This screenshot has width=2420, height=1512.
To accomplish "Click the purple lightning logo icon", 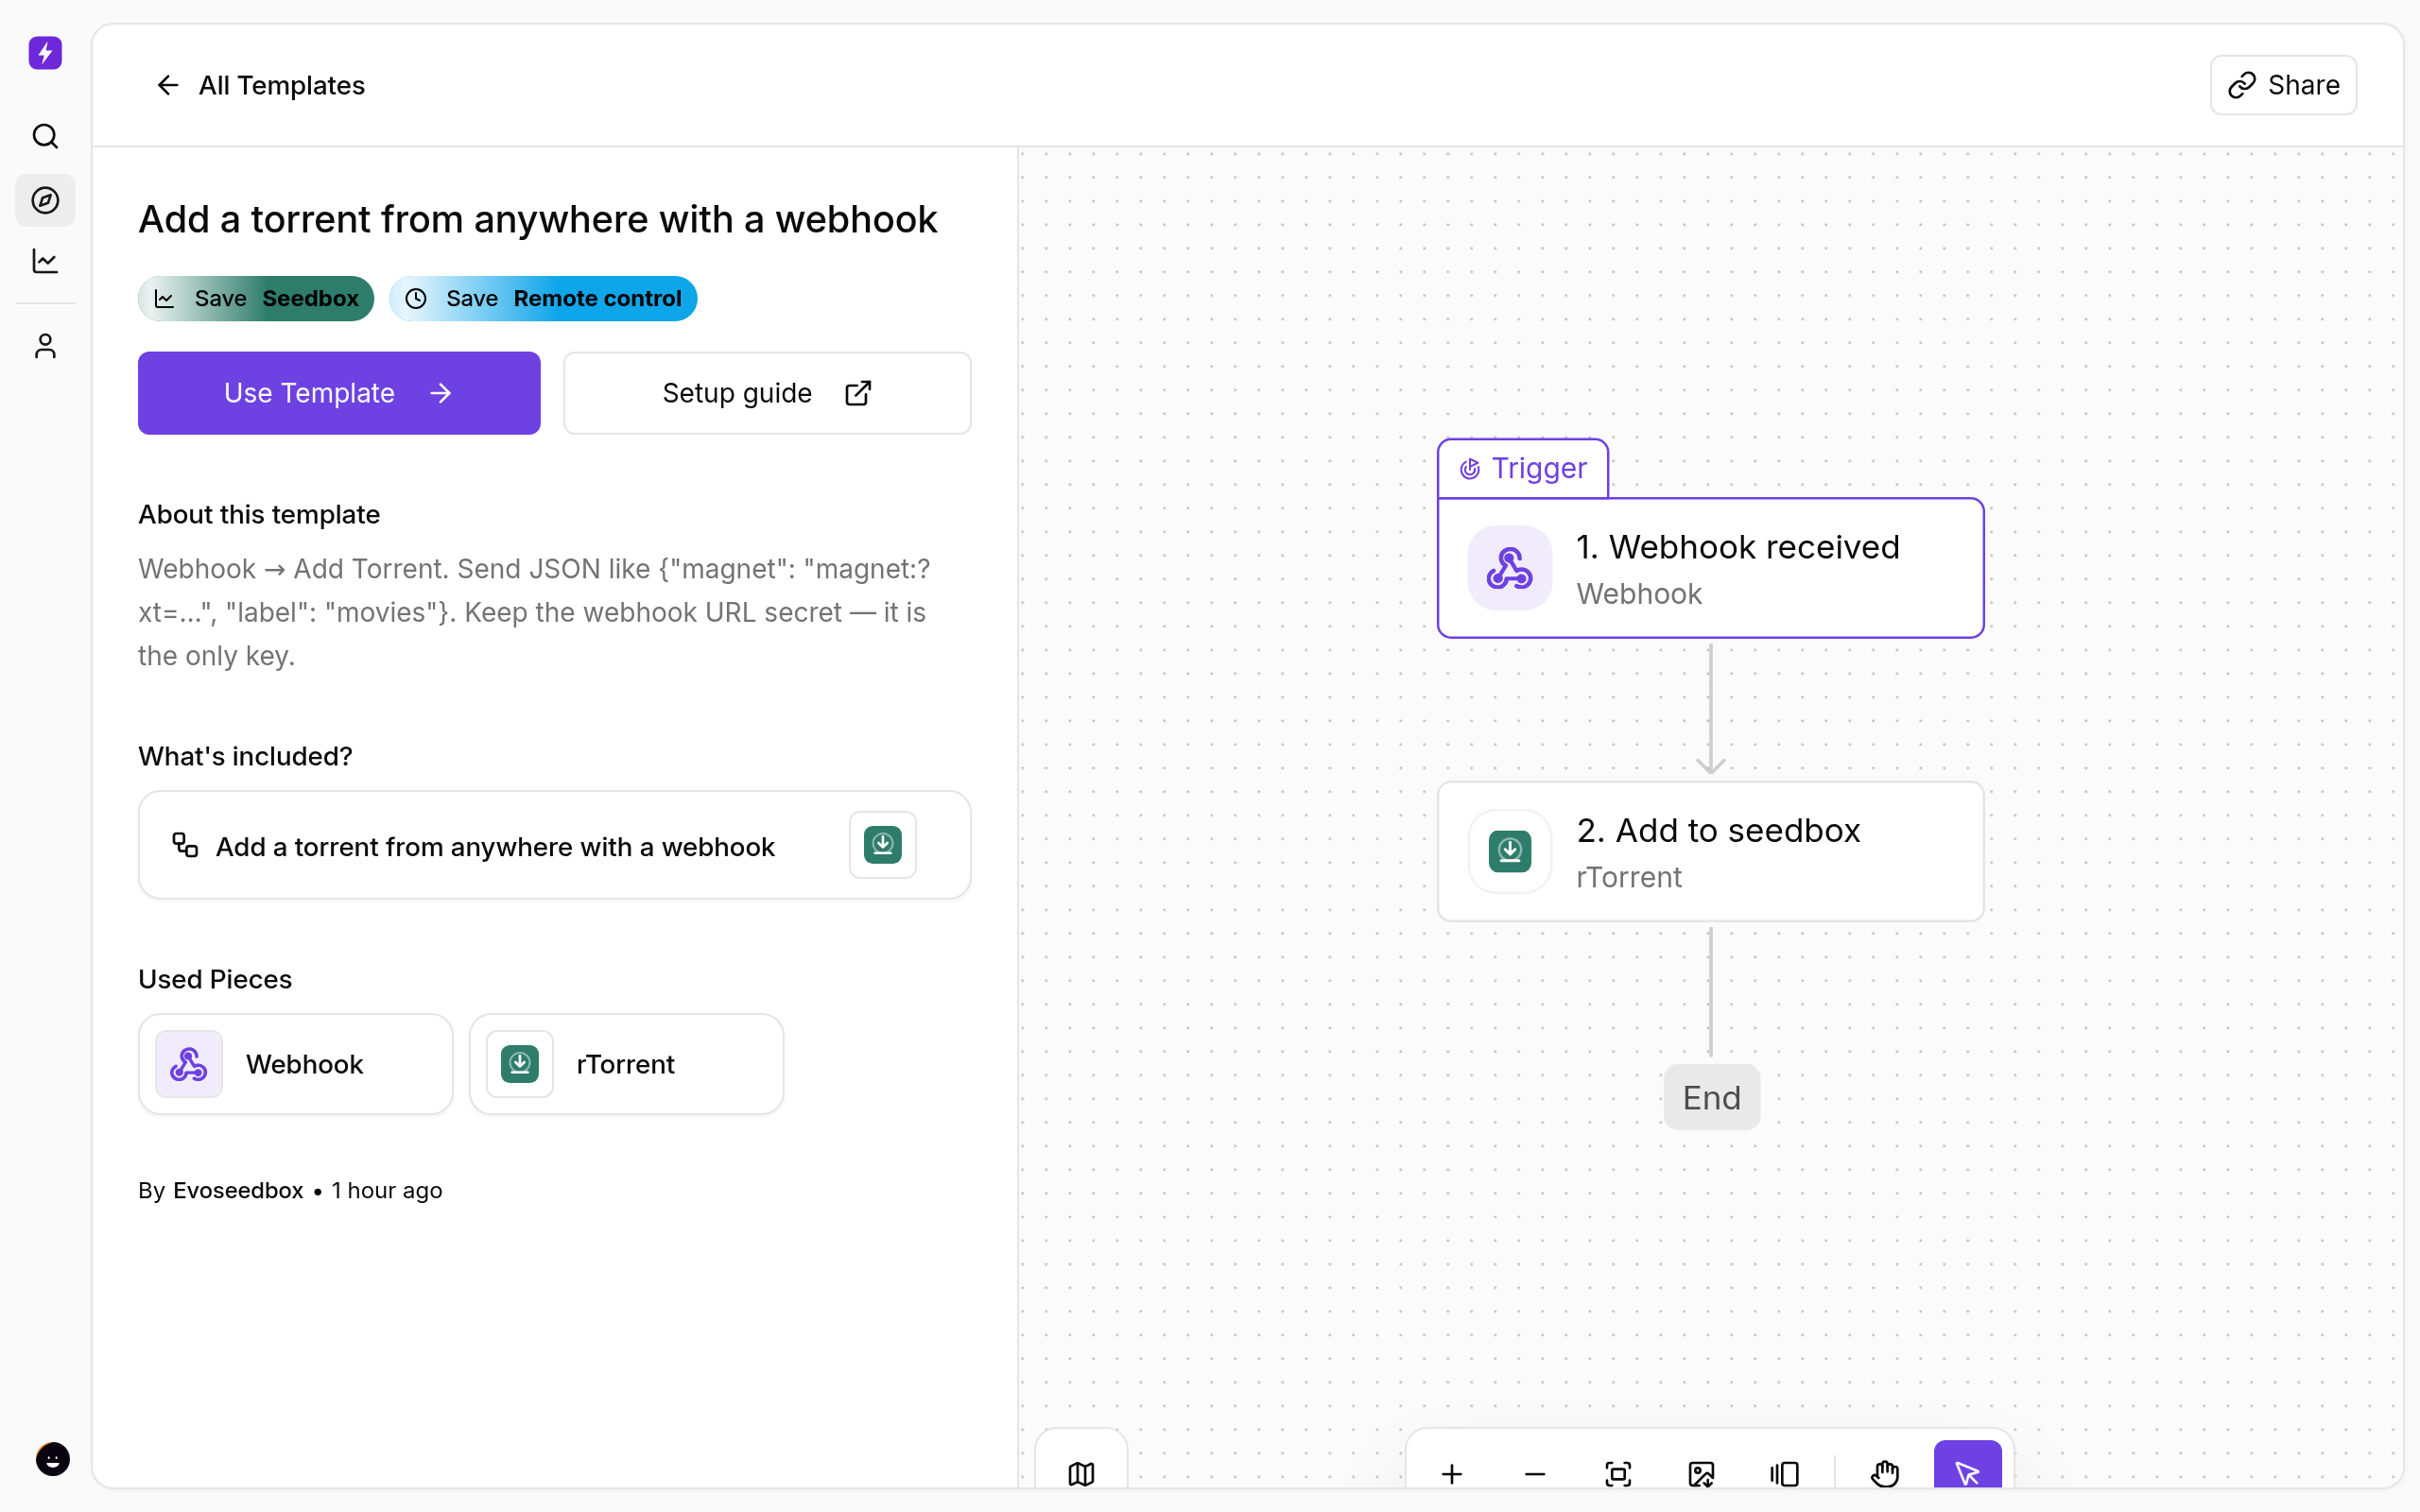I will pyautogui.click(x=45, y=53).
